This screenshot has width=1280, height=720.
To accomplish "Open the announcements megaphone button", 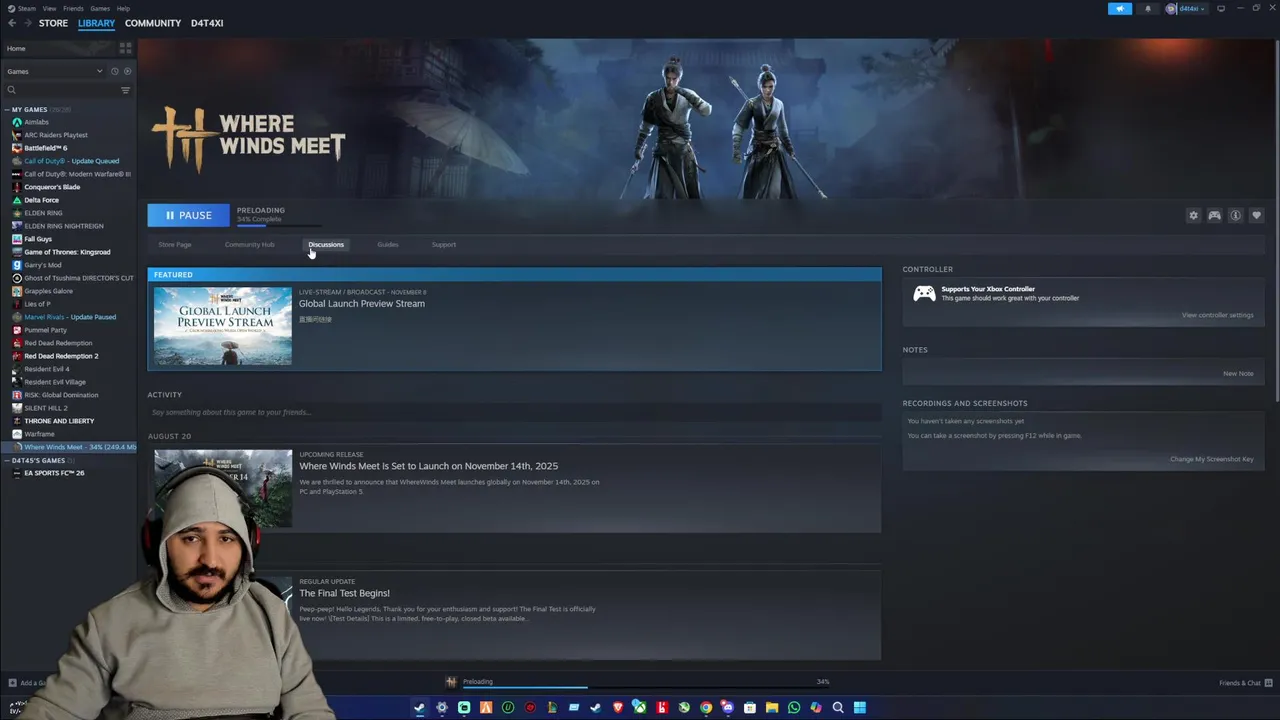I will [1120, 9].
